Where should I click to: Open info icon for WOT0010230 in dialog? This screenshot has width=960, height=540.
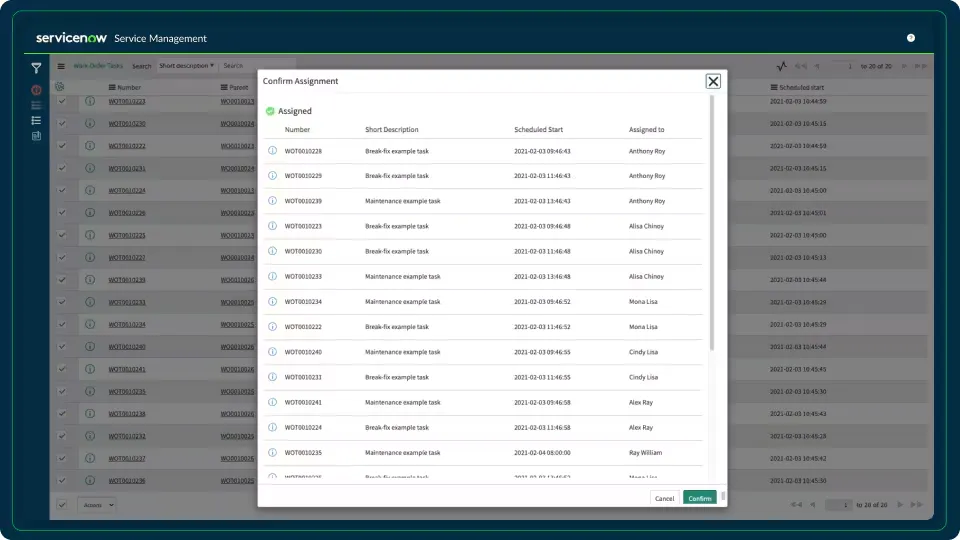[272, 251]
